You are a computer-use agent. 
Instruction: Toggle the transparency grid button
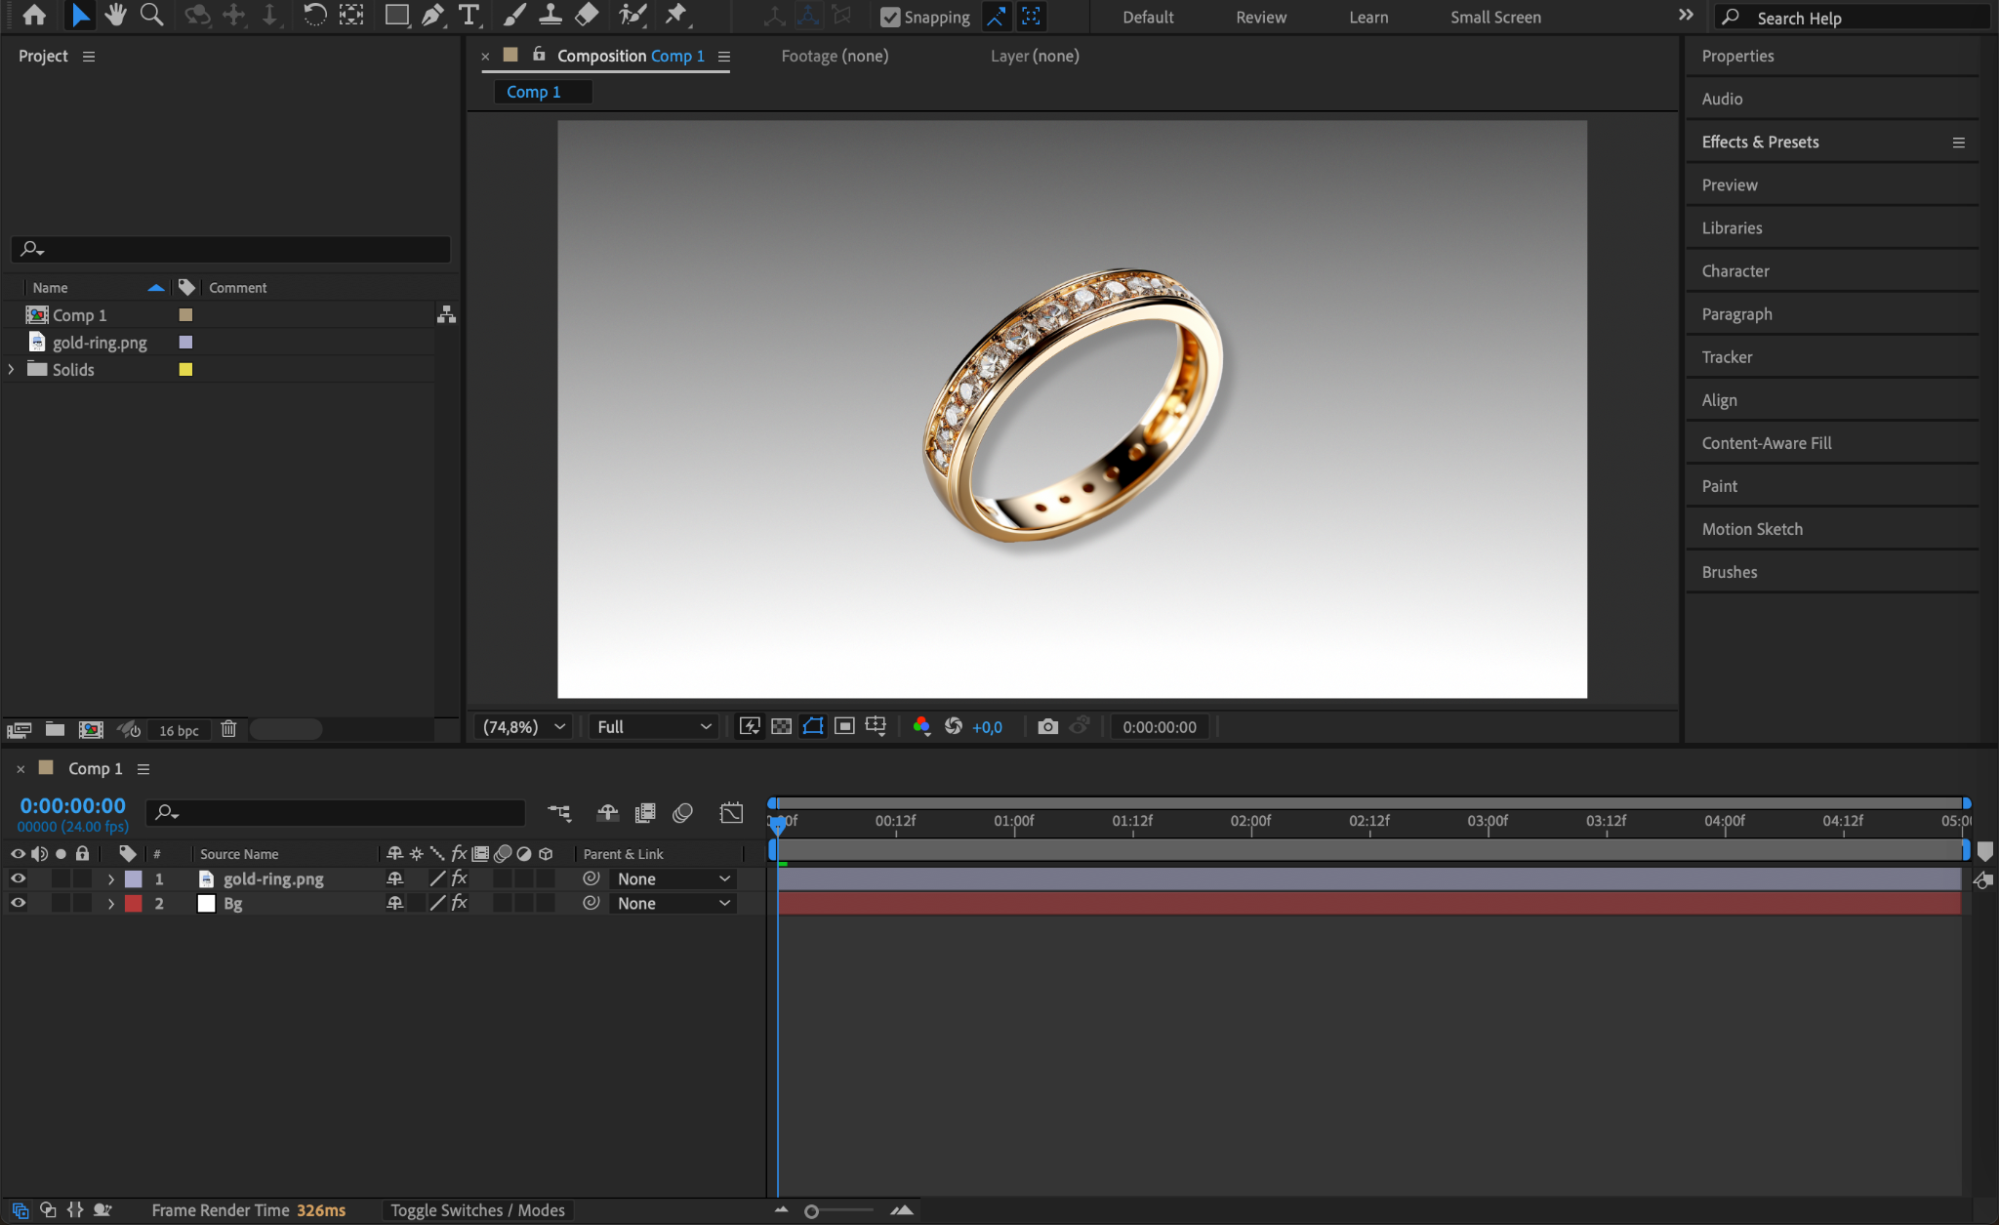coord(781,727)
